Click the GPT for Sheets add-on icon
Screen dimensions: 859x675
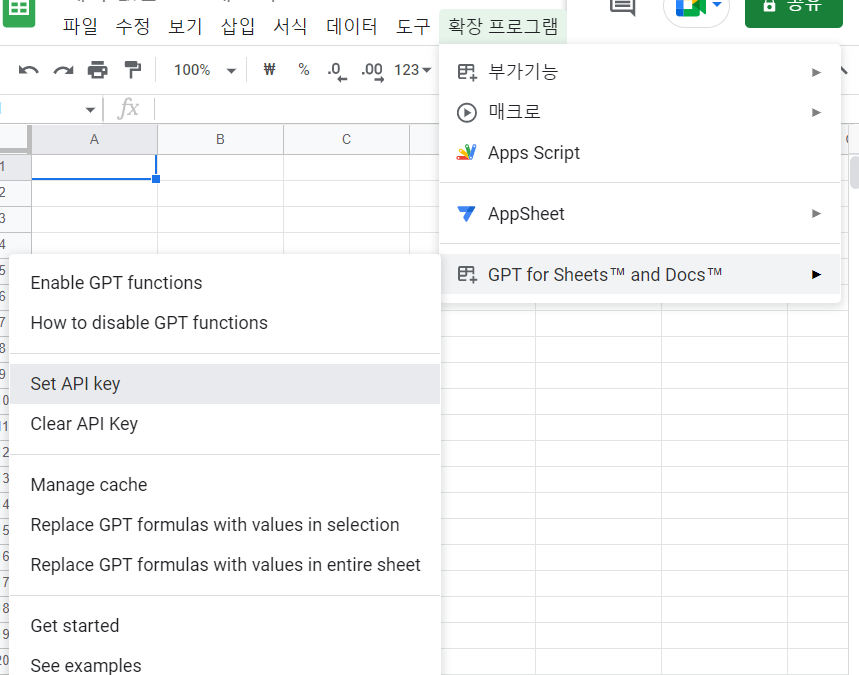click(x=467, y=274)
